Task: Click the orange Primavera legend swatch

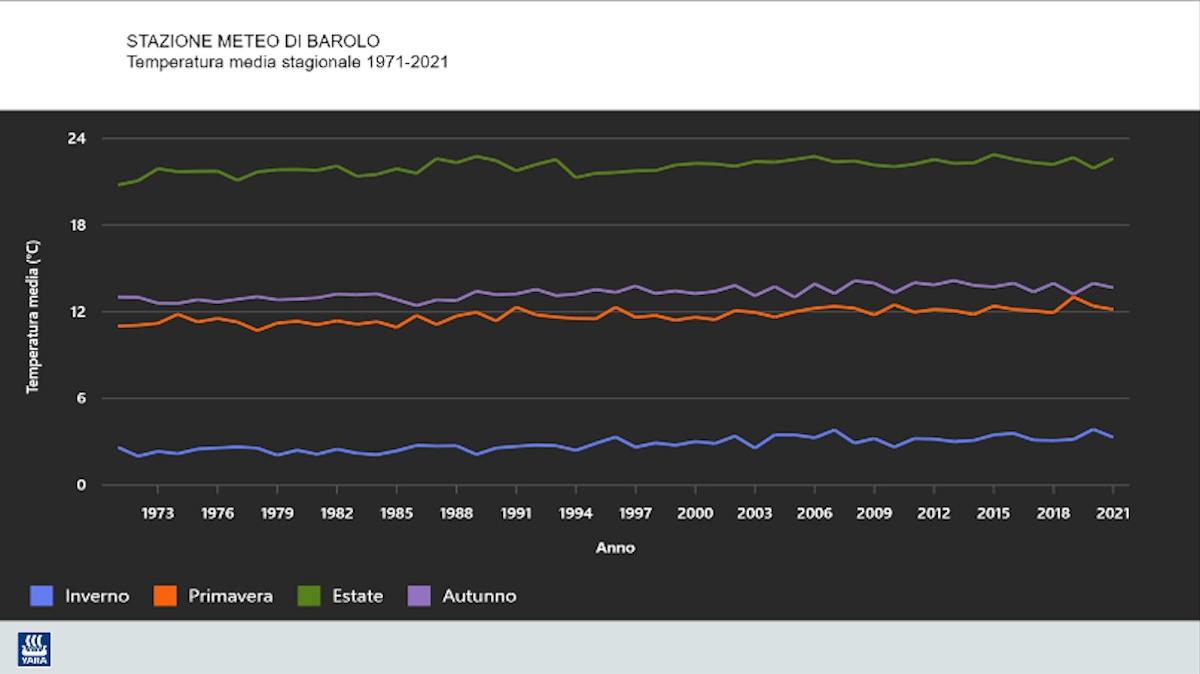Action: coord(165,596)
